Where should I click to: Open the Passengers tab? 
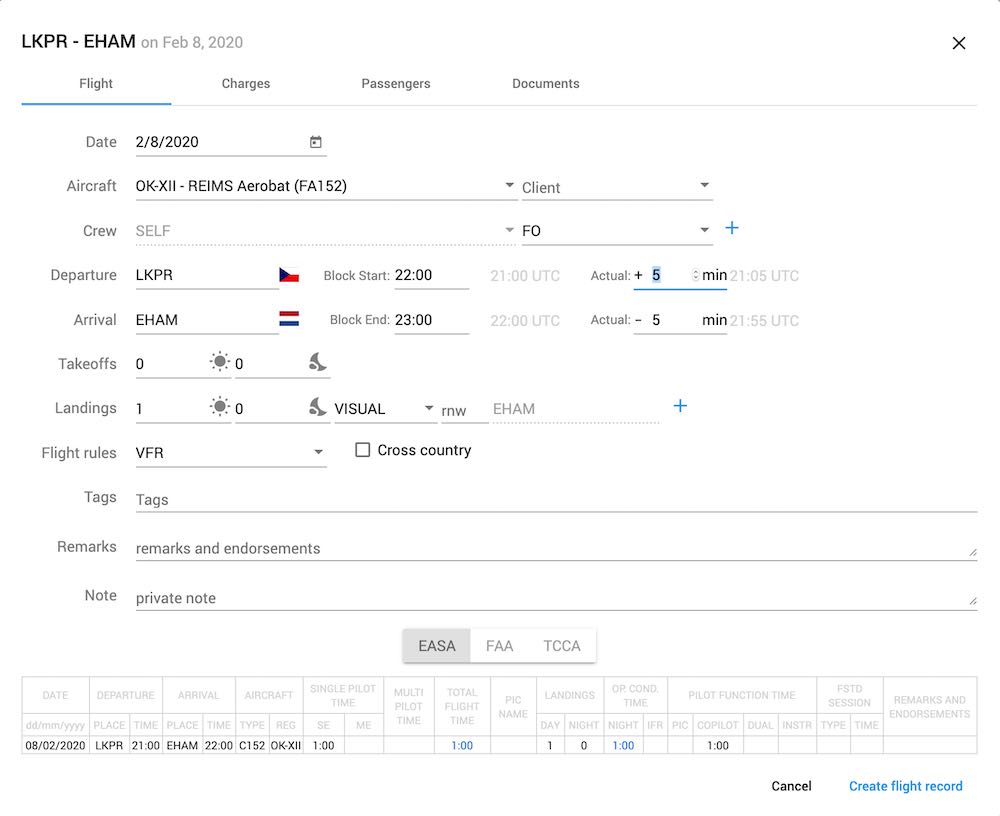[x=396, y=84]
